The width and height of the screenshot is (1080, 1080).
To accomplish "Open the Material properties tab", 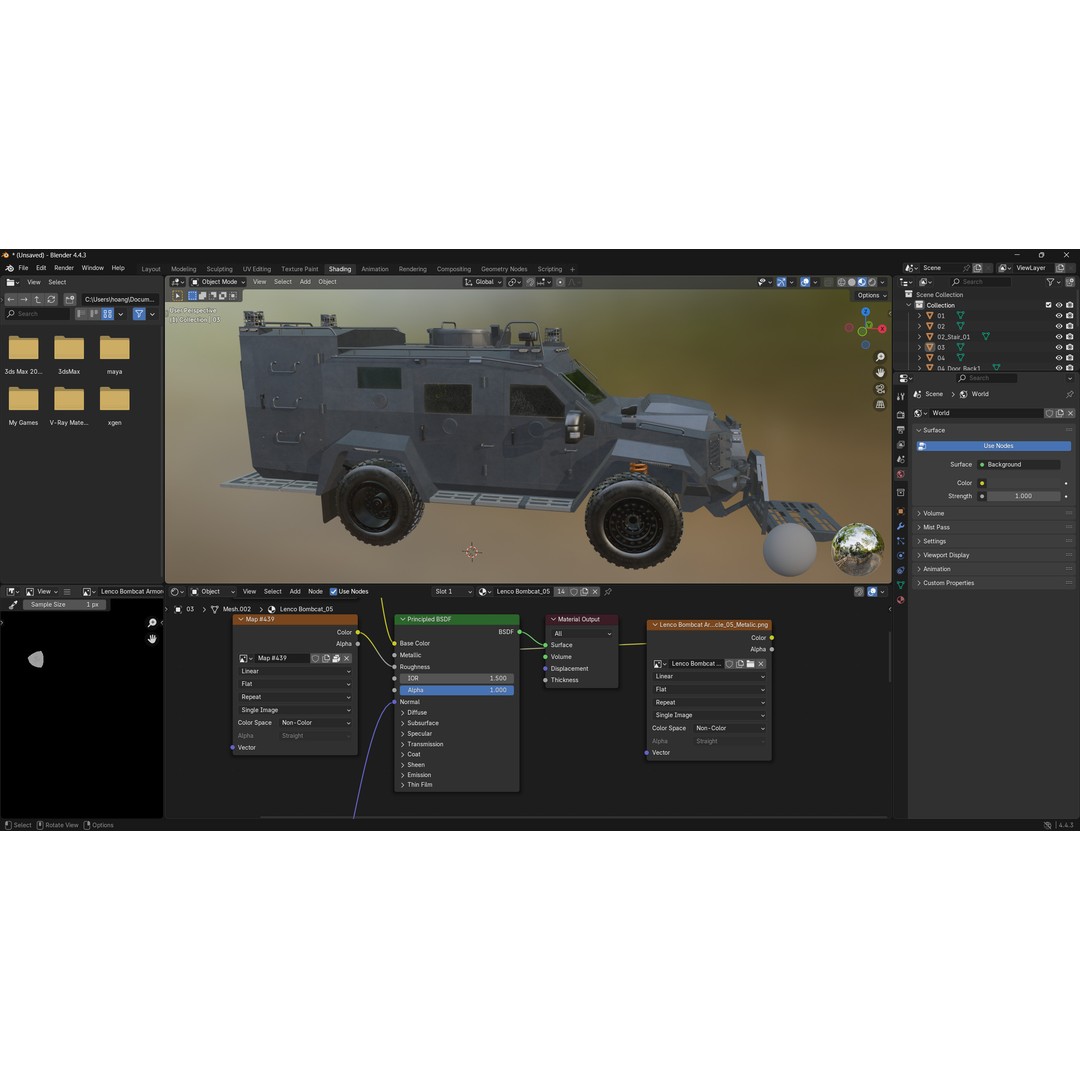I will (900, 600).
